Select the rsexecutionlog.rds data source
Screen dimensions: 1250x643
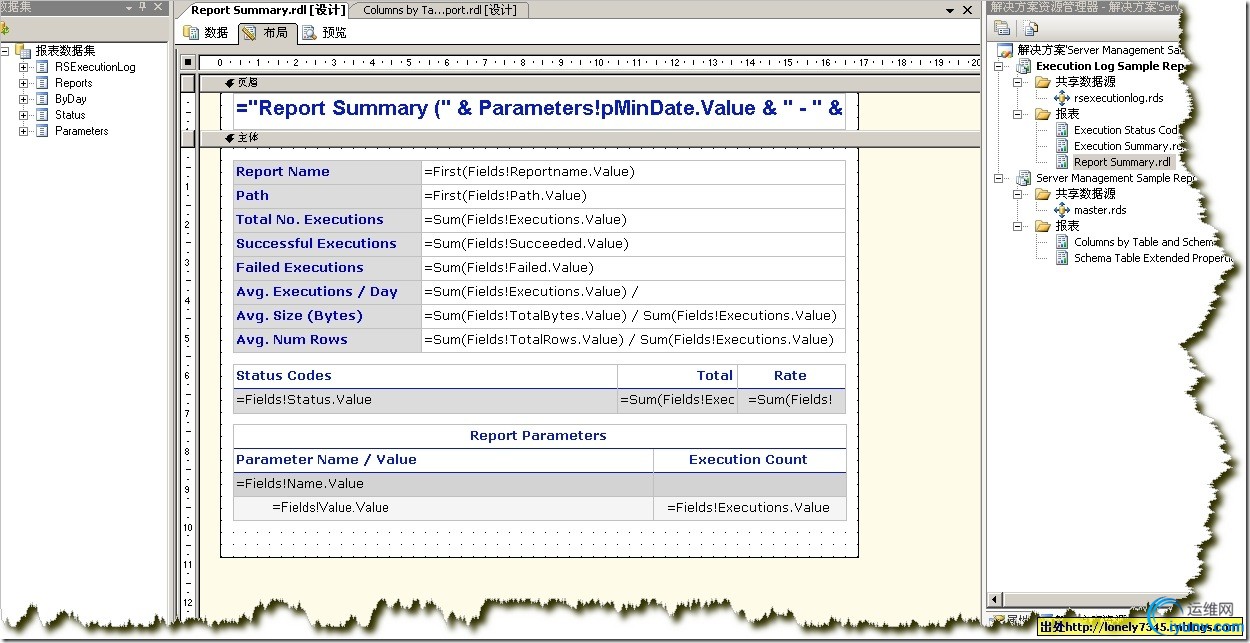[x=1118, y=99]
